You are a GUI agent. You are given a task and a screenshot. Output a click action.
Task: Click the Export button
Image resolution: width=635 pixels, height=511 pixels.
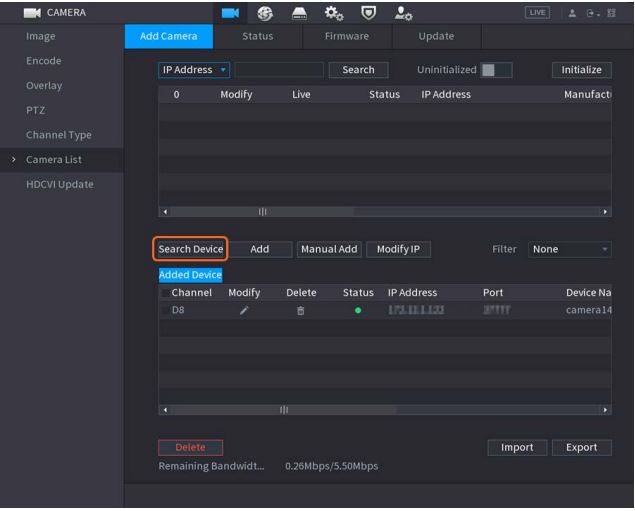coord(582,447)
